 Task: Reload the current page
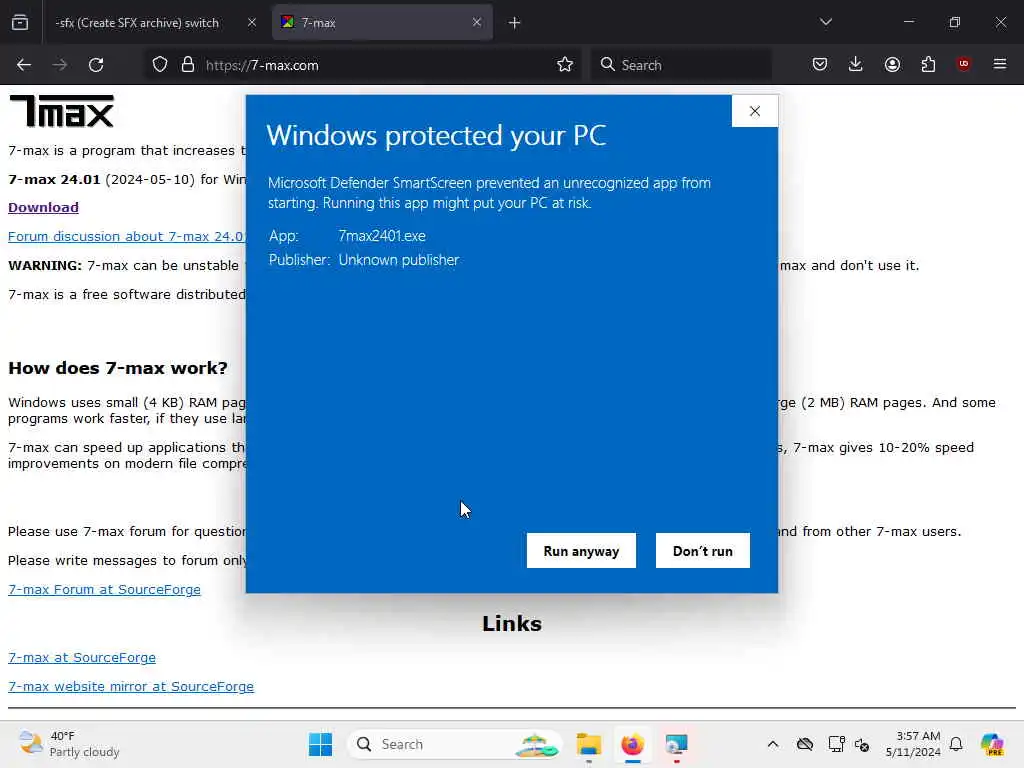click(x=96, y=65)
